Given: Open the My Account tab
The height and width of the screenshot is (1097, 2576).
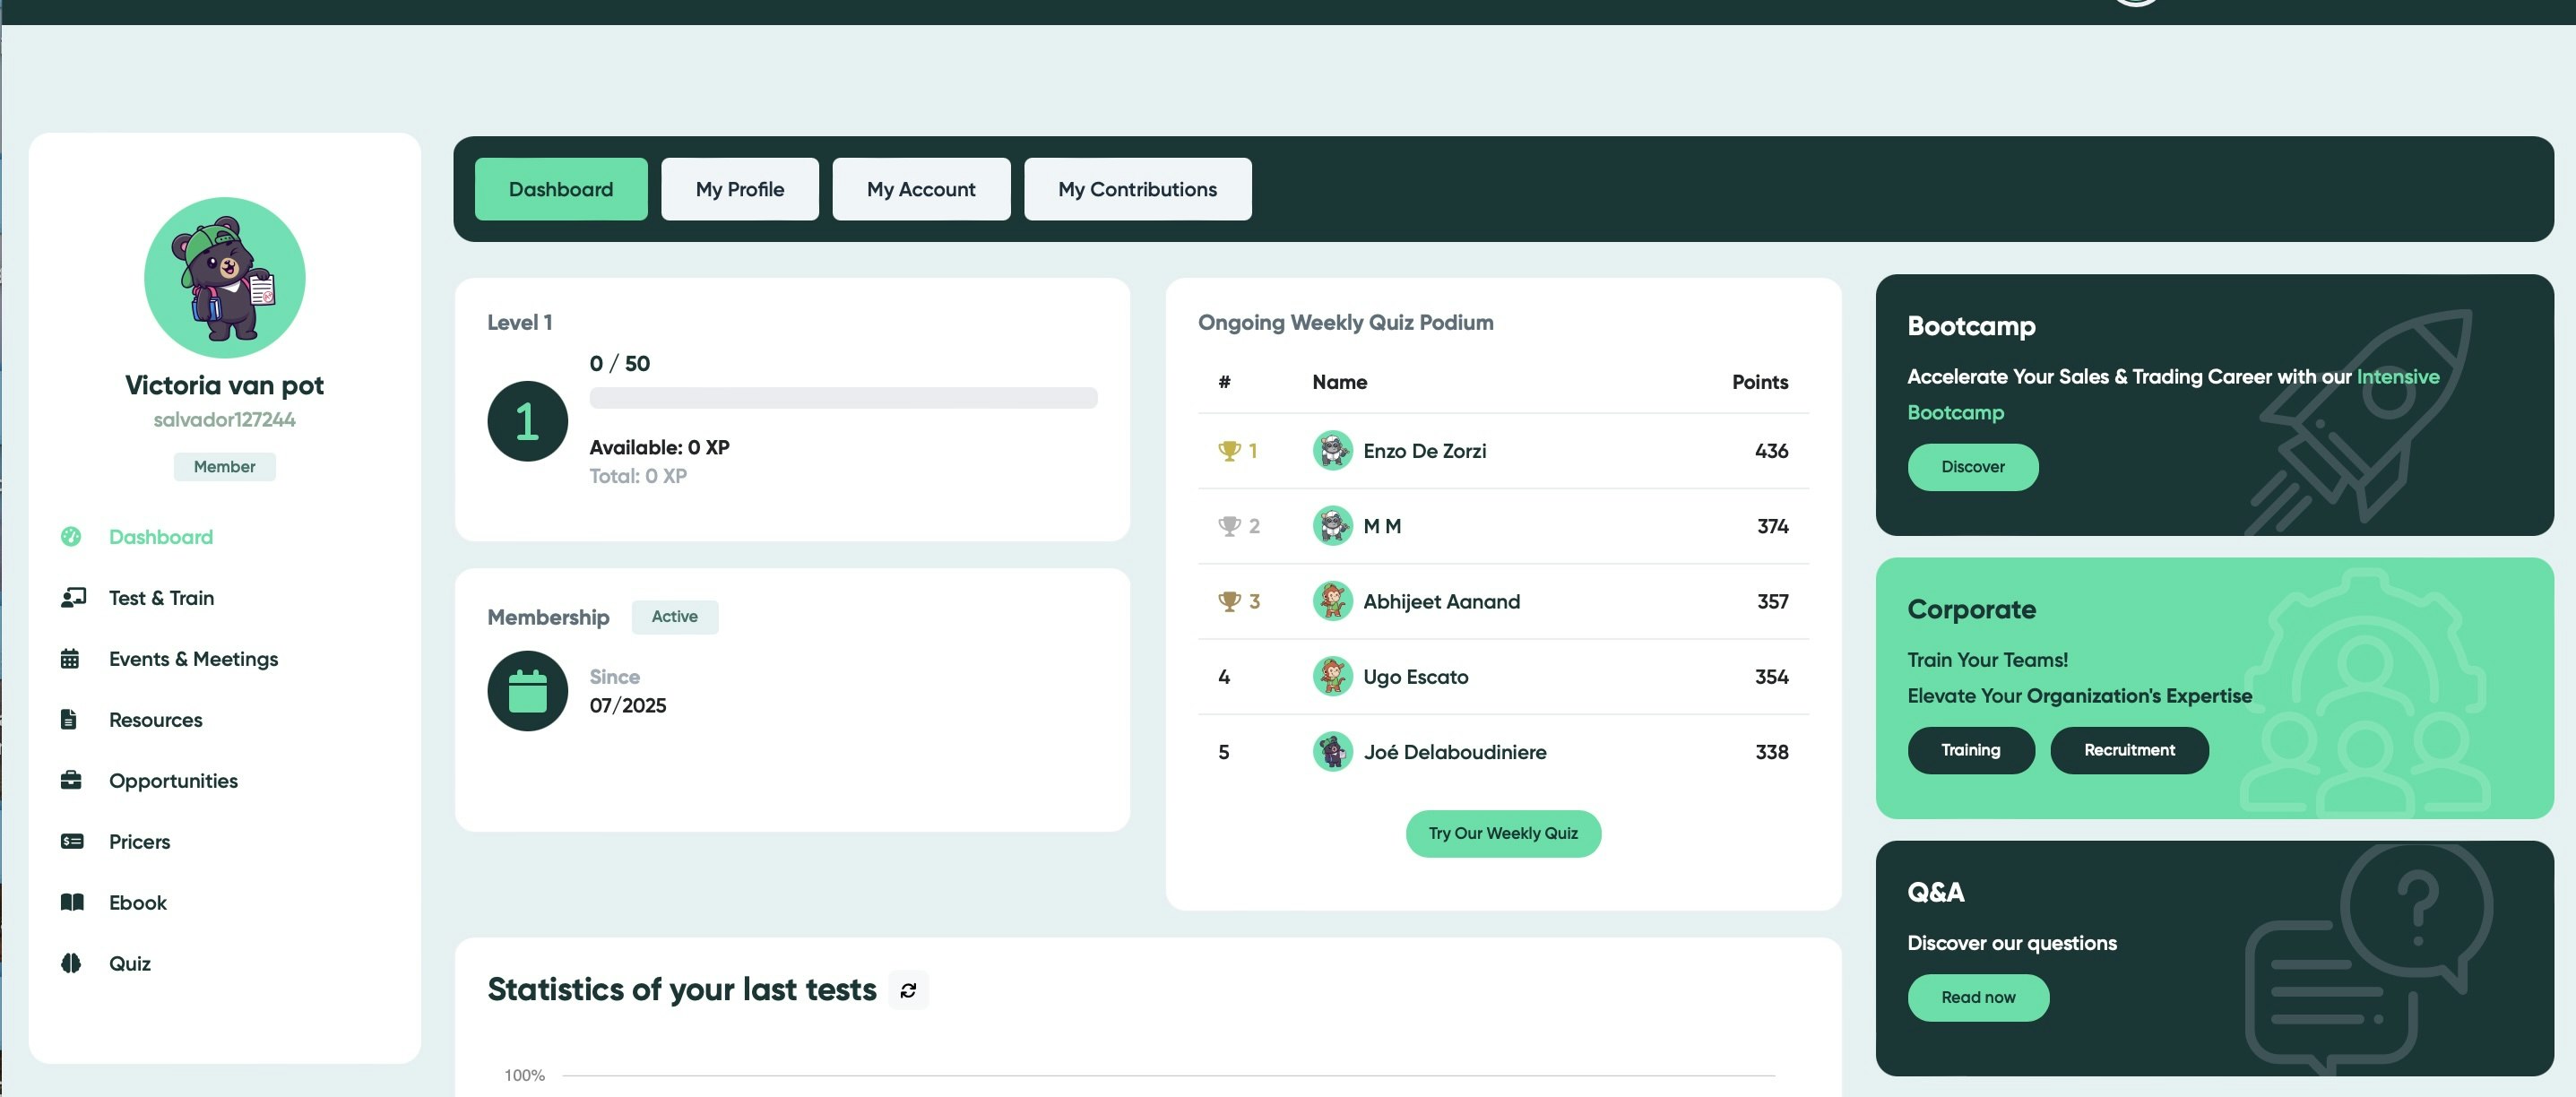Looking at the screenshot, I should click(x=921, y=189).
